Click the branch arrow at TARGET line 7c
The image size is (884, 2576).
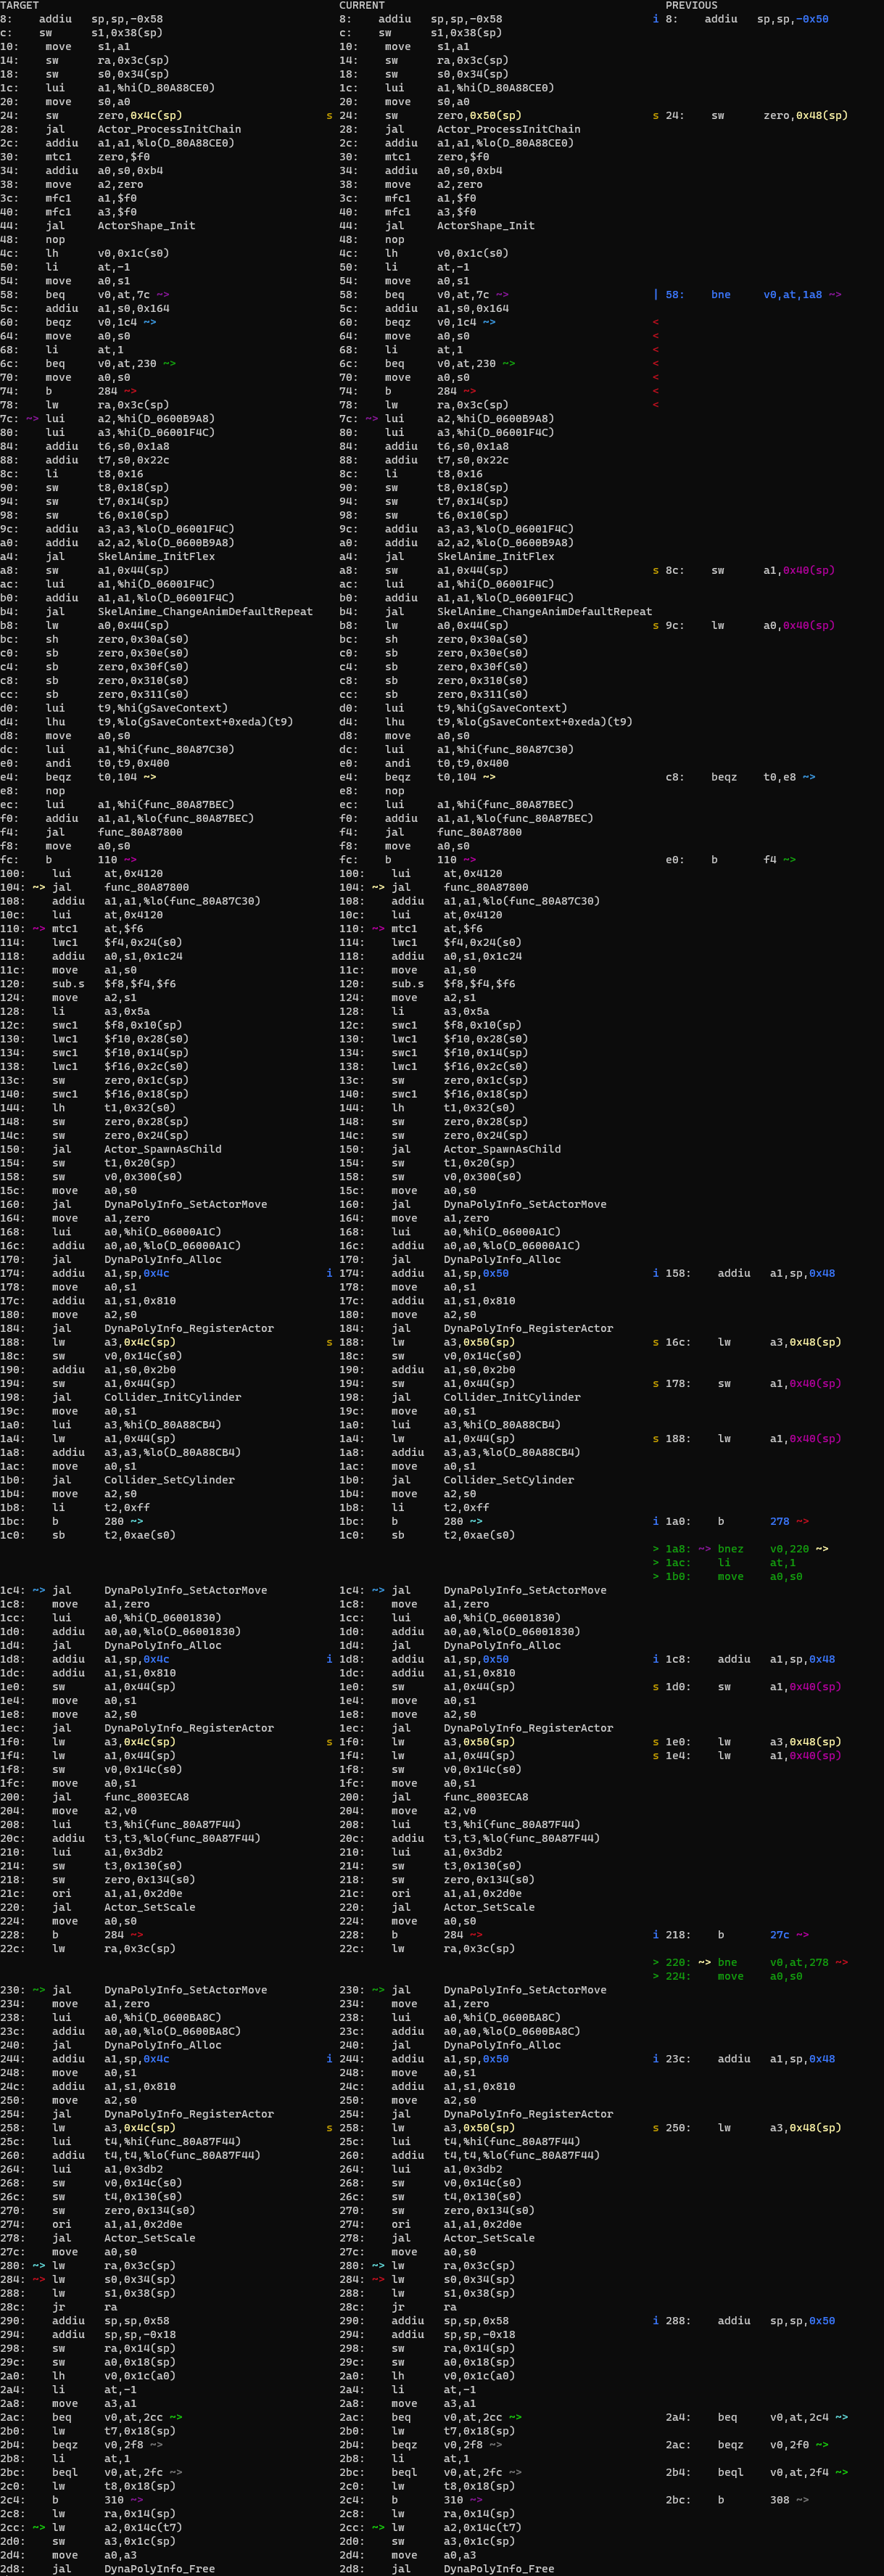33,419
